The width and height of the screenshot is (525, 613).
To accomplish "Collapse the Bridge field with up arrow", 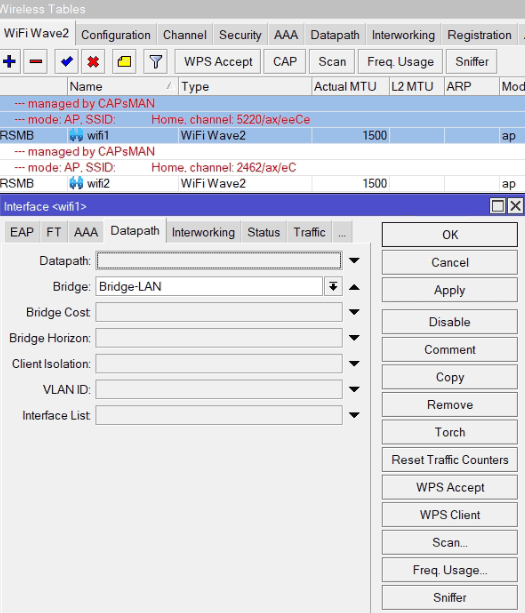I will (x=354, y=287).
